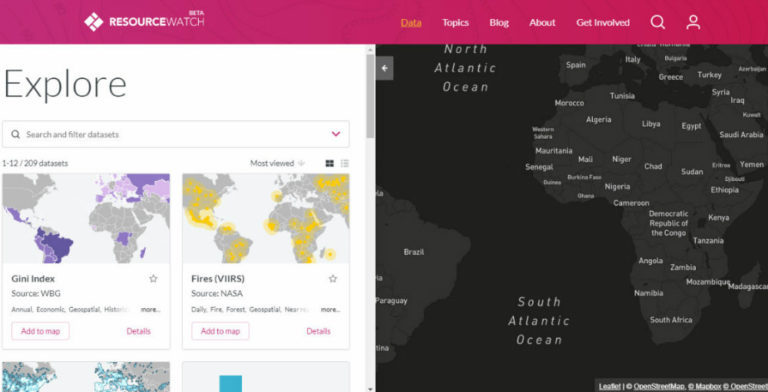Expand the search filter chevron
This screenshot has width=768, height=392.
[x=336, y=134]
